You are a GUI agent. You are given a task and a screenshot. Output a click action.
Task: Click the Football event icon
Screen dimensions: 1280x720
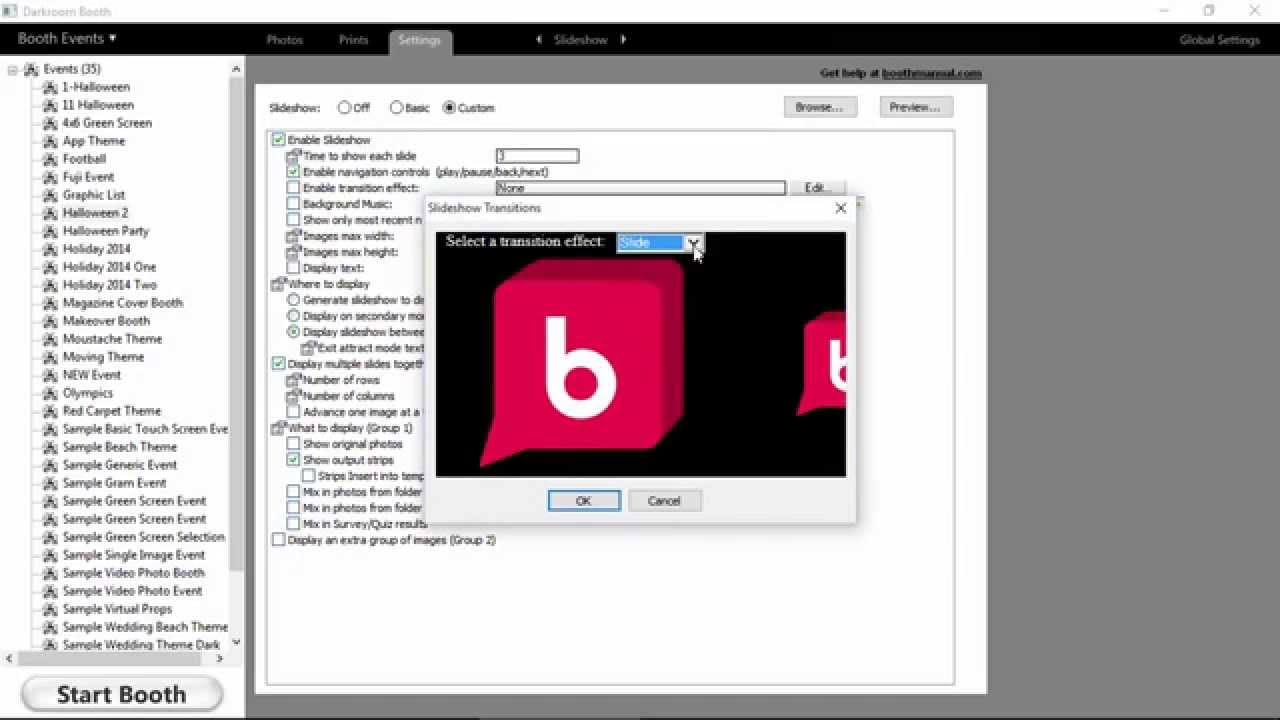tap(50, 159)
